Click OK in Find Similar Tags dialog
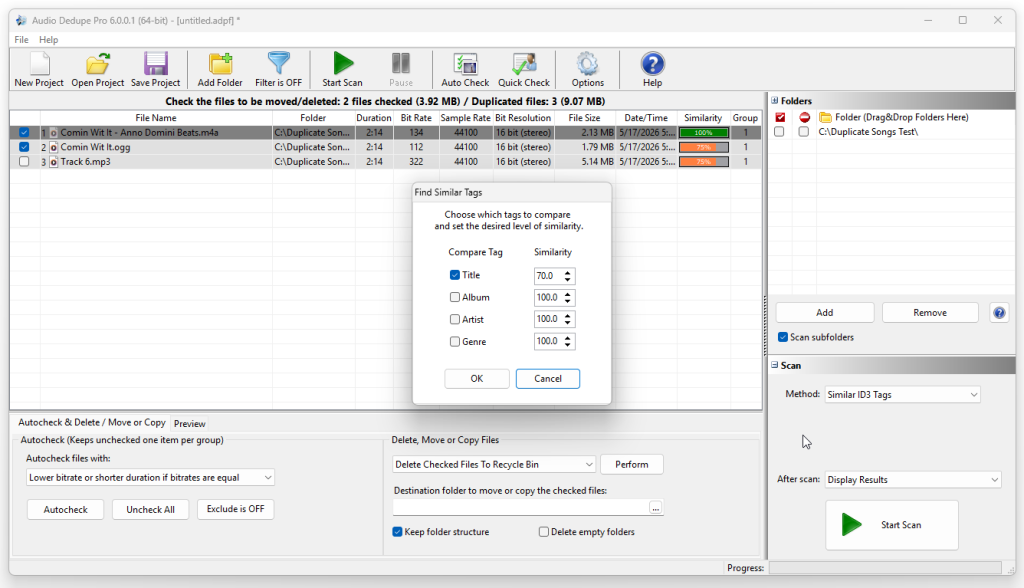Viewport: 1024px width, 588px height. pos(477,379)
